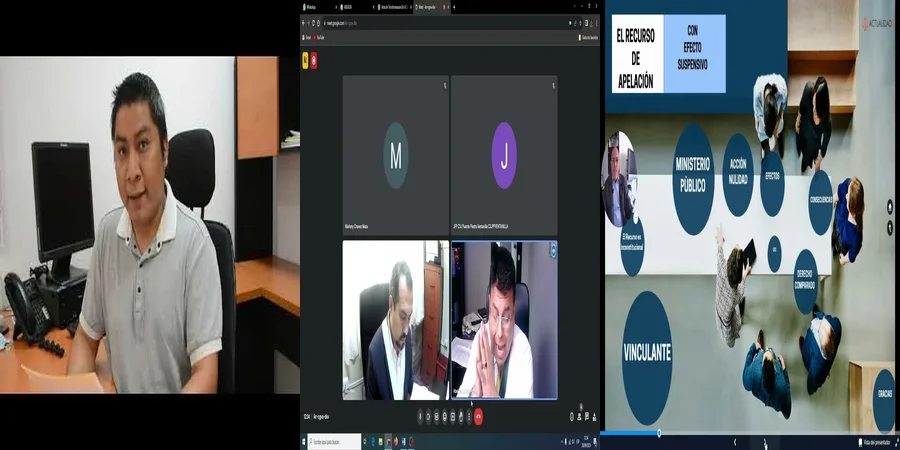Image resolution: width=900 pixels, height=450 pixels.
Task: Select participant tile with purple J avatar
Action: pos(504,155)
